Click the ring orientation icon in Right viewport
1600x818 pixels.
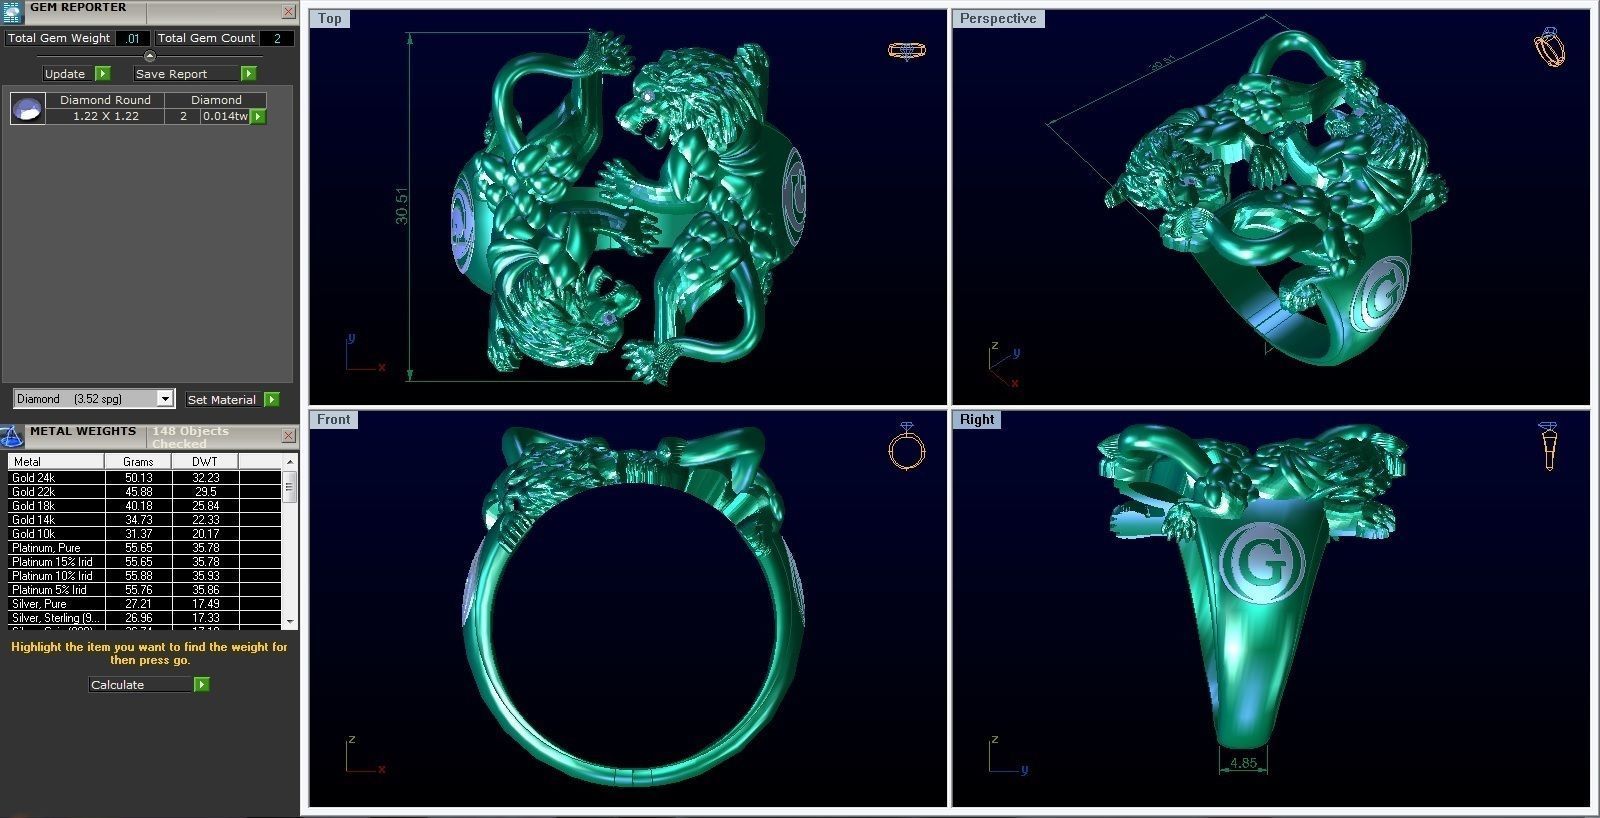point(1549,446)
